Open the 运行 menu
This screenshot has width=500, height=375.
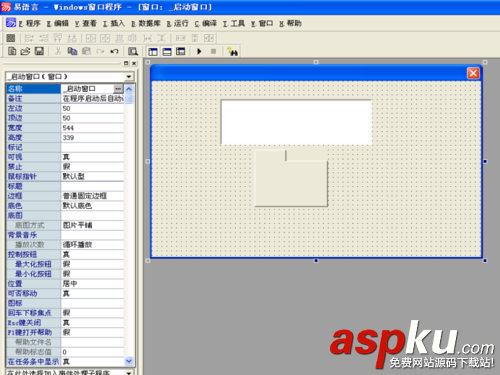pyautogui.click(x=178, y=23)
